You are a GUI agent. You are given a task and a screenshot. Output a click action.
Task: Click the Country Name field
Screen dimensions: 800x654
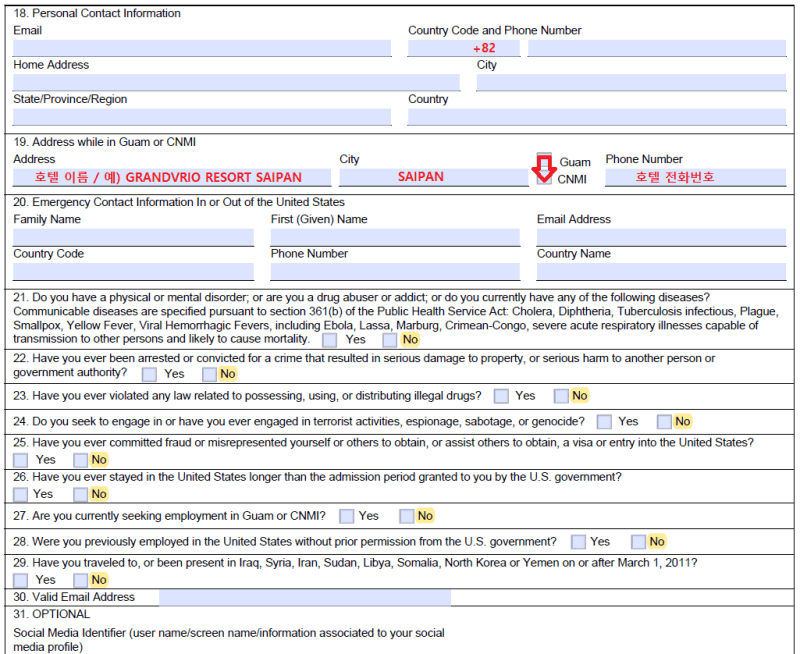(662, 271)
